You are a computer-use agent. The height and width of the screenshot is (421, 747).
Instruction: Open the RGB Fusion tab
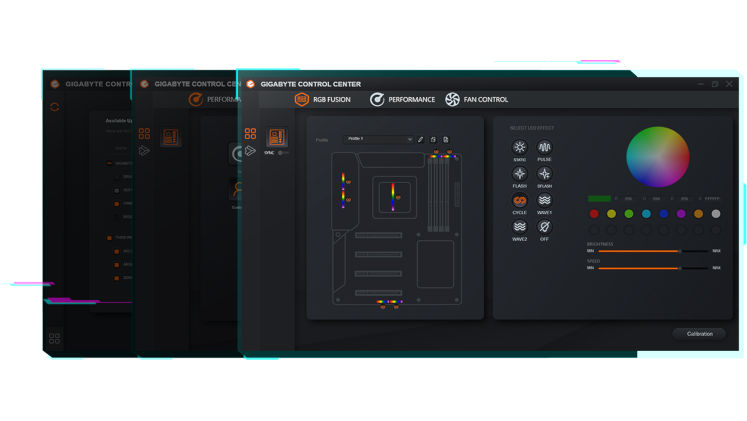pos(323,100)
